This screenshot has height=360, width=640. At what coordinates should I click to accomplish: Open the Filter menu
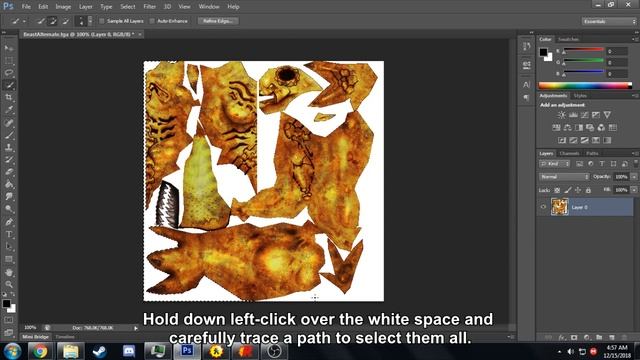pos(149,7)
